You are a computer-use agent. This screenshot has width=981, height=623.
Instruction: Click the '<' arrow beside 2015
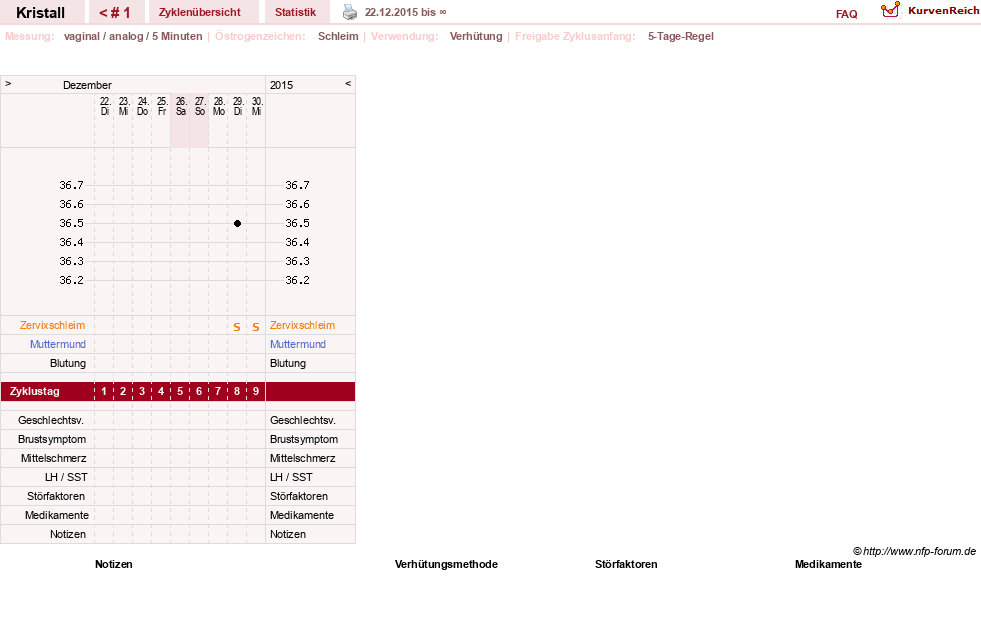tap(348, 83)
